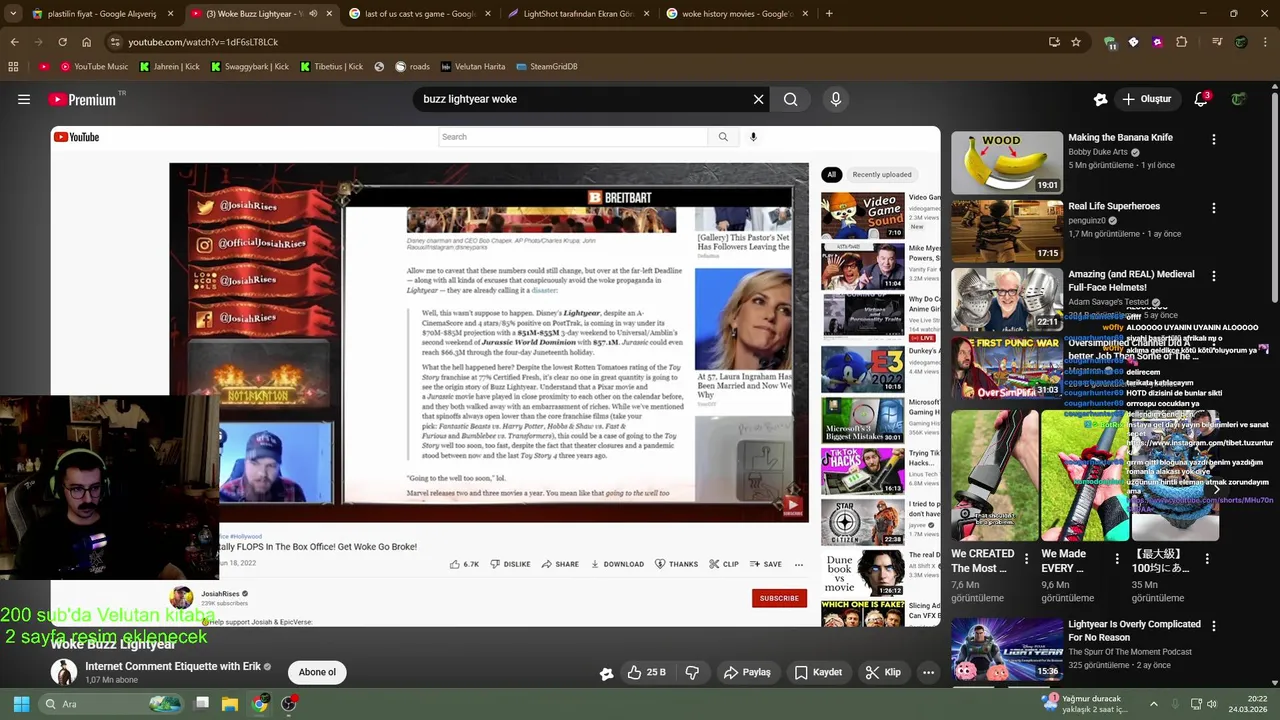This screenshot has height=720, width=1280.
Task: Open Making the Banana Knife thumbnail
Action: tap(1006, 162)
